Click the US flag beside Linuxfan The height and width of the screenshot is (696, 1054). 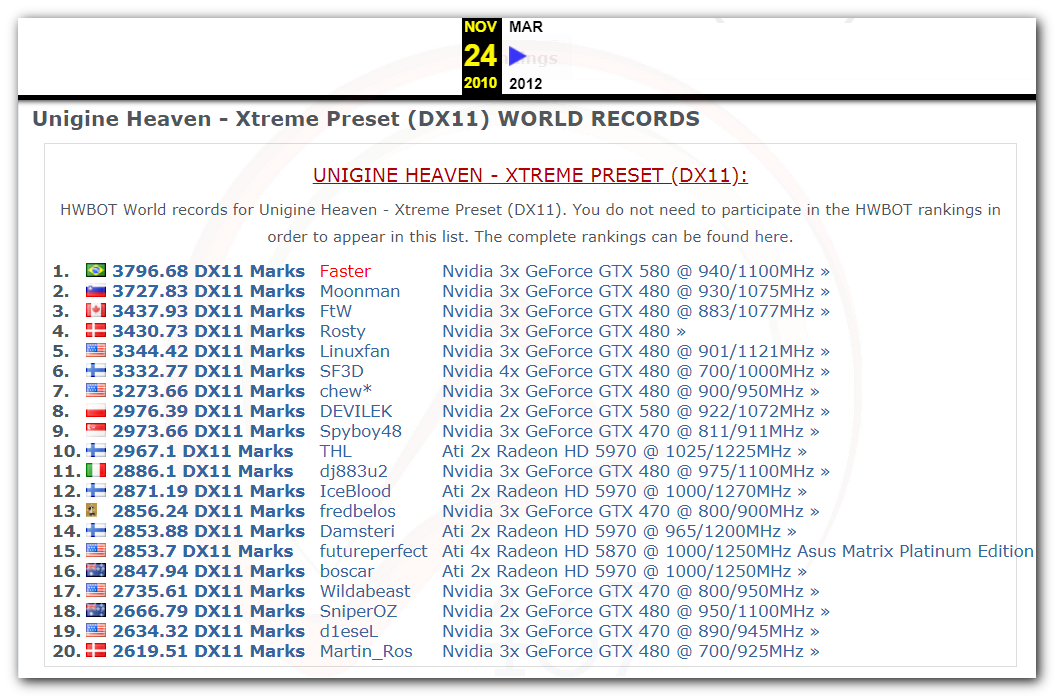95,350
